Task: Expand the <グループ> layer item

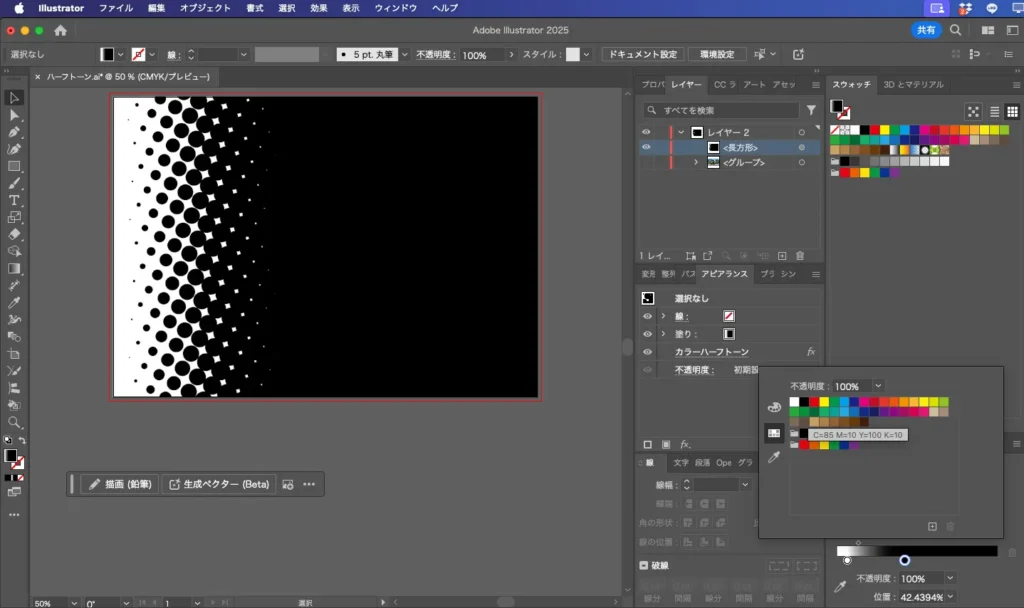Action: pos(696,162)
